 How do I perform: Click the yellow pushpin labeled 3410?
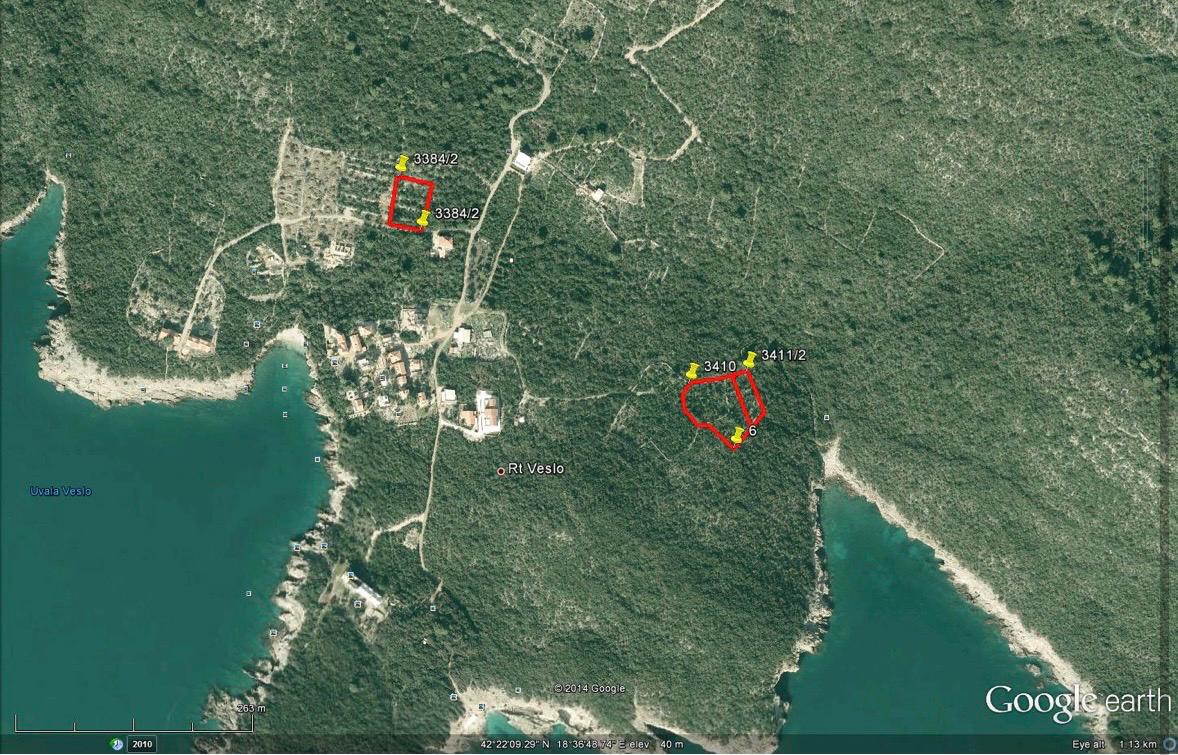(691, 370)
